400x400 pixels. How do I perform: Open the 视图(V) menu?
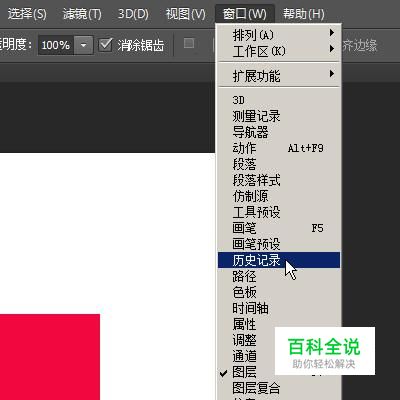[x=185, y=14]
